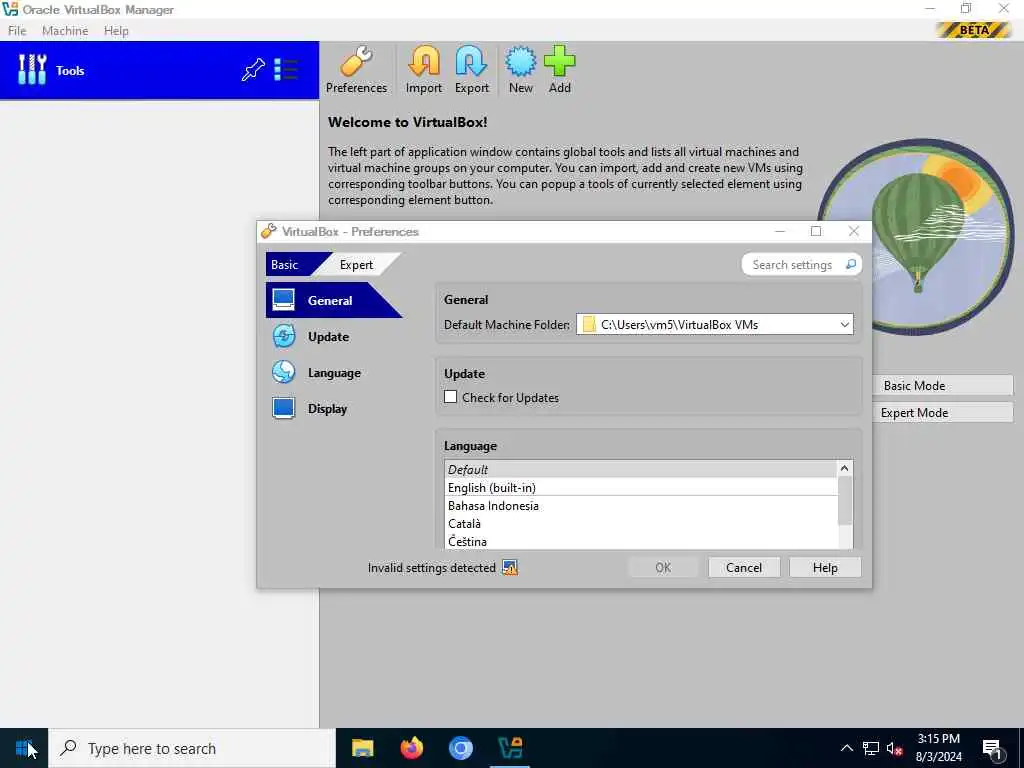Click the Windows taskbar search box
Screen dimensions: 1024x768
point(193,748)
